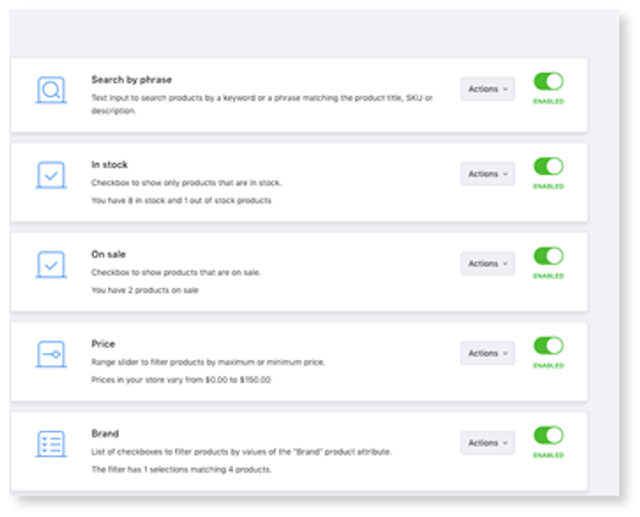Toggle the Price filter off
Screen dimensions: 640x517
point(548,346)
